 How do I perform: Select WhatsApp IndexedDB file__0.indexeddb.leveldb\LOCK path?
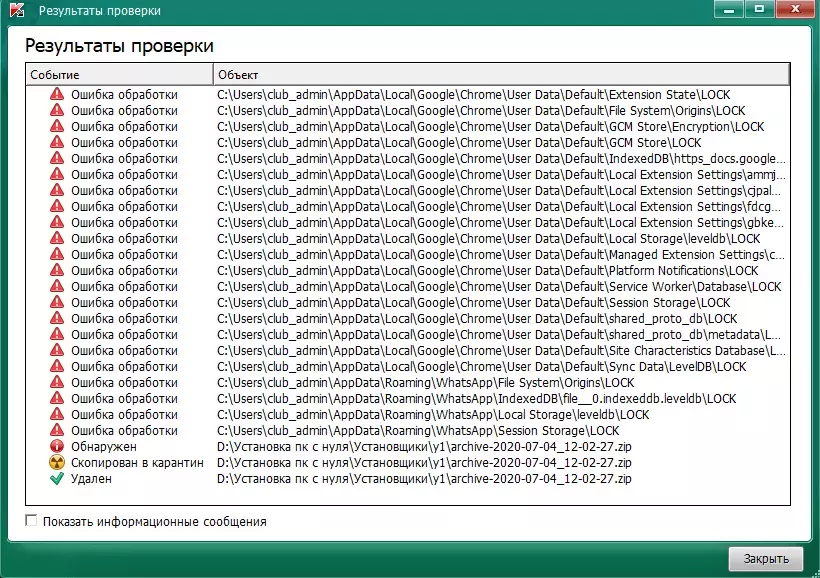click(476, 399)
